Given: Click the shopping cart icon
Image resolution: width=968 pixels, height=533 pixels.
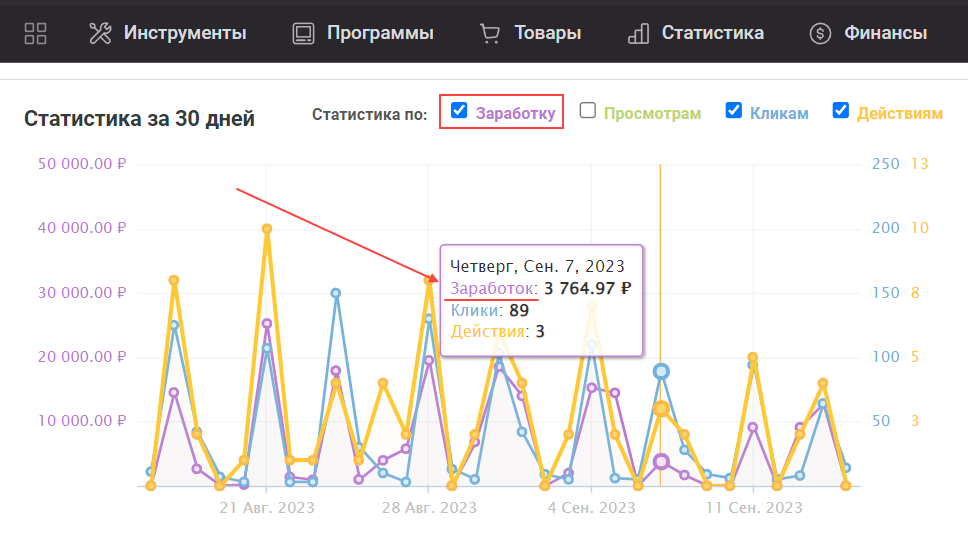Looking at the screenshot, I should click(x=490, y=33).
